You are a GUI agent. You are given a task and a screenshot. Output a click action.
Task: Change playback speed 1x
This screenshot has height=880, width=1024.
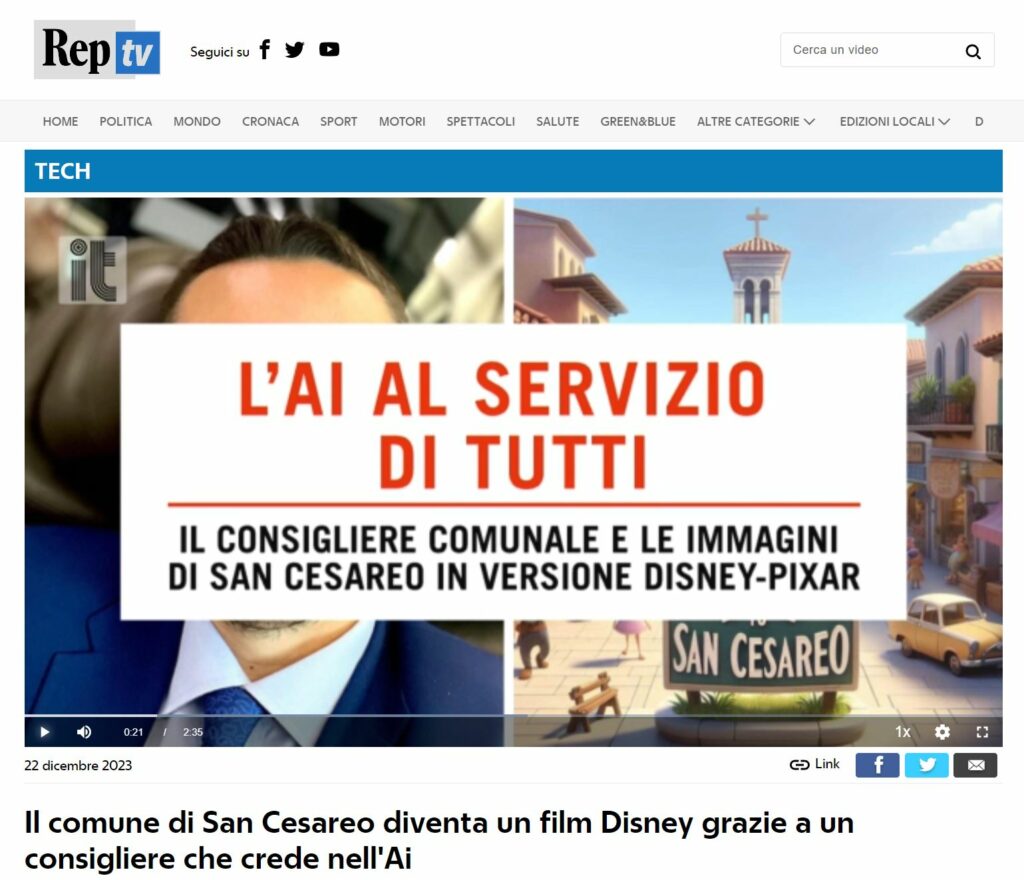tap(903, 732)
